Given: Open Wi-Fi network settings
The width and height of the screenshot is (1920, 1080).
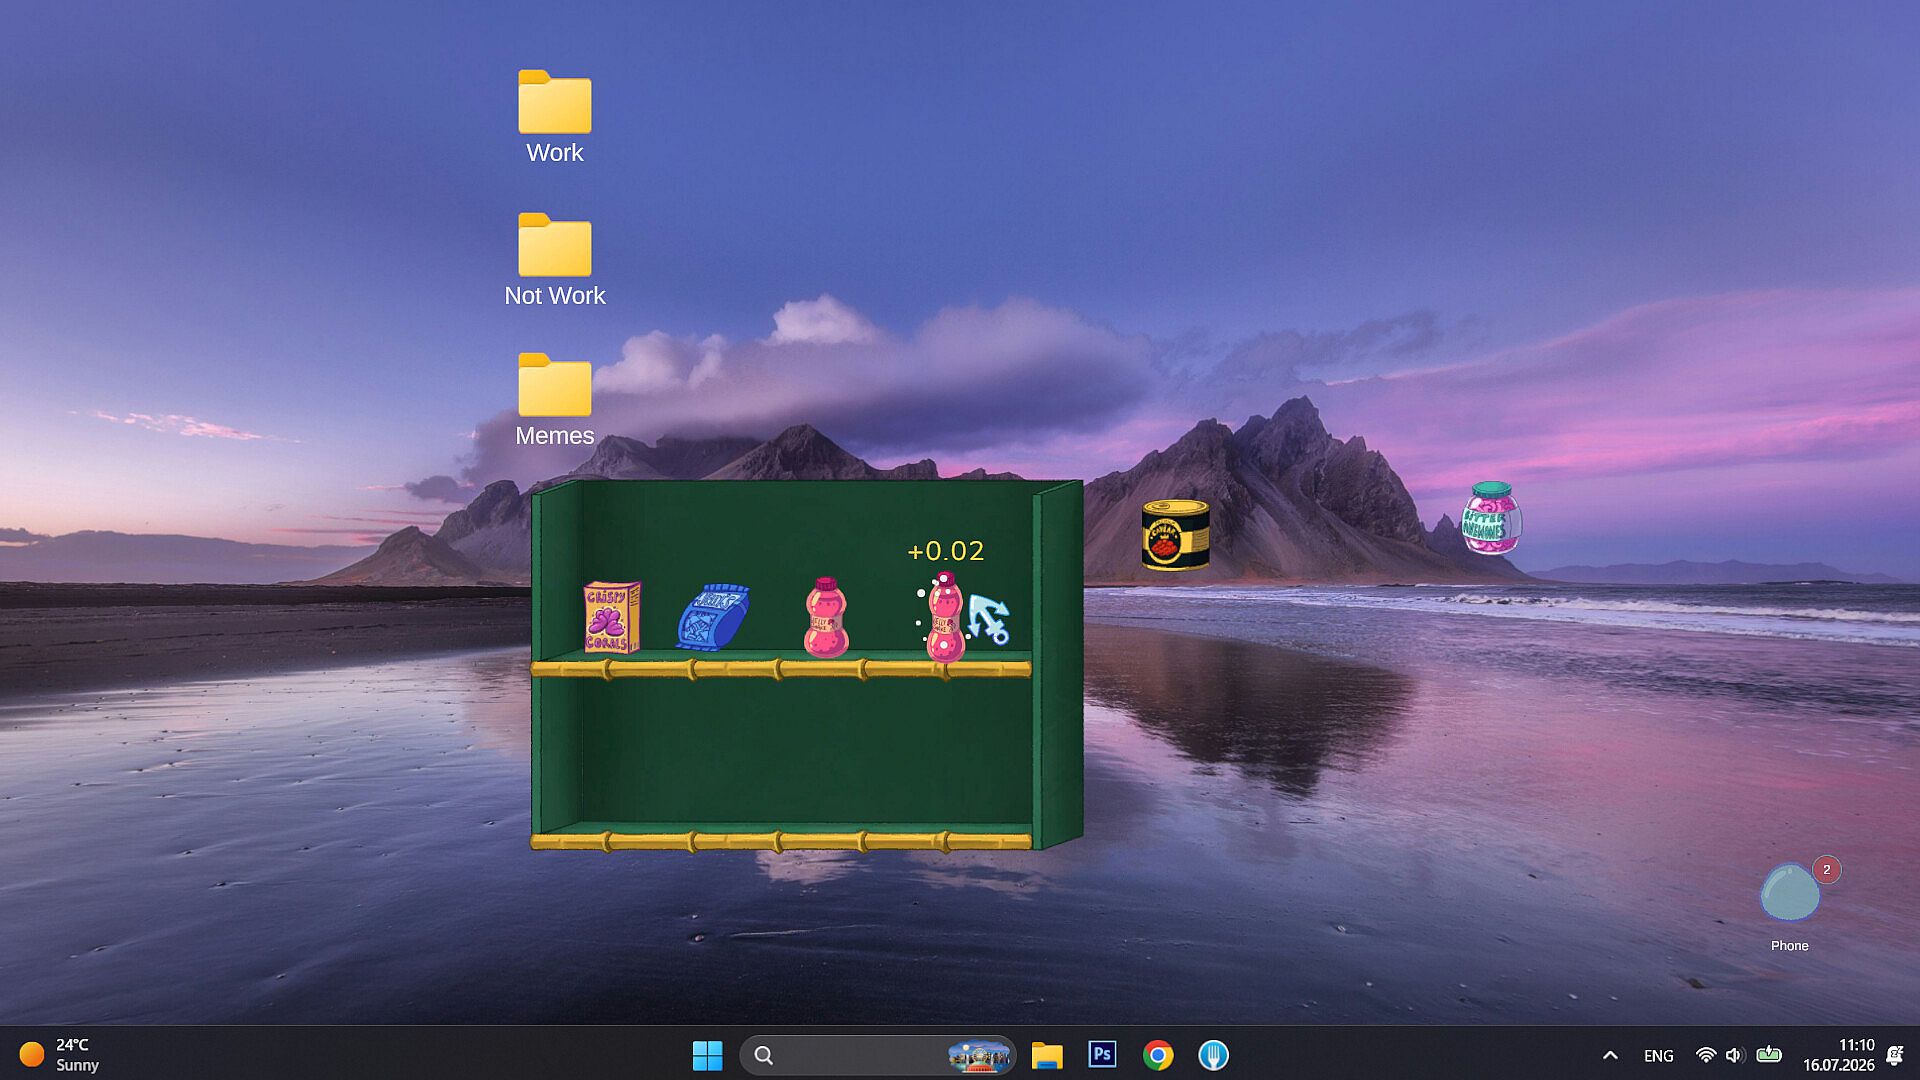Looking at the screenshot, I should point(1706,1055).
